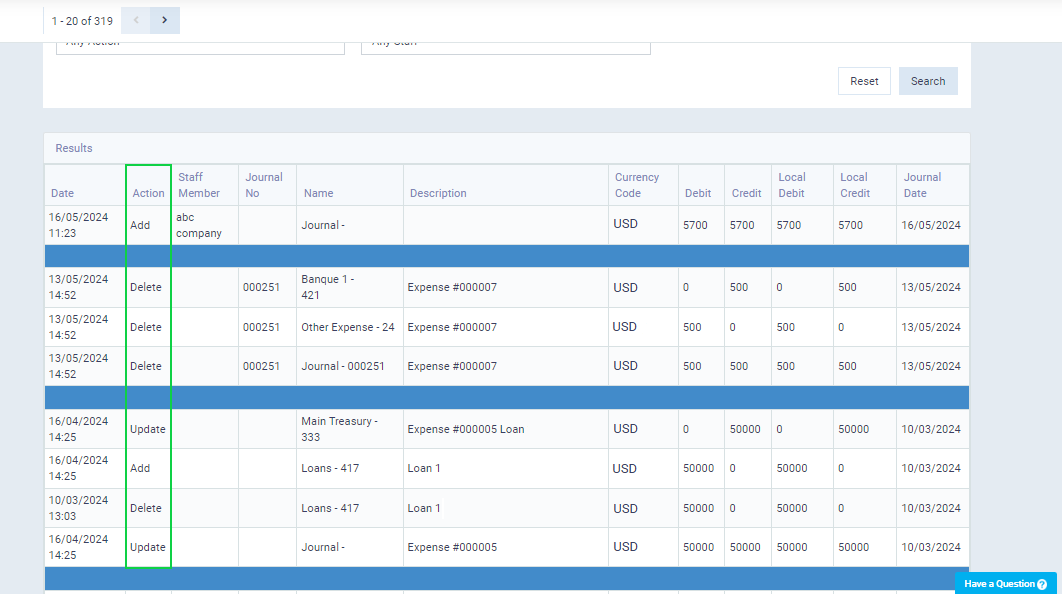Click the '1 - 20 of 319' pagination text

click(x=82, y=21)
